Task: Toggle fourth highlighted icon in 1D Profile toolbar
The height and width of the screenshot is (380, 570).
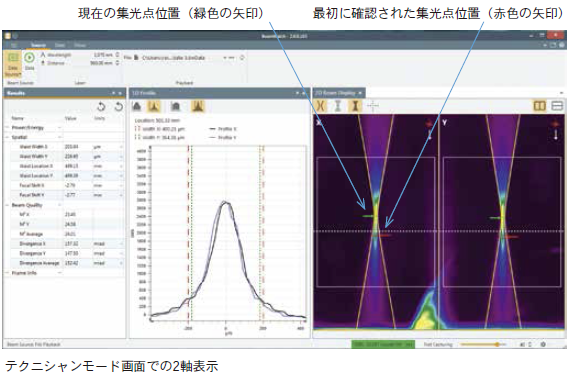Action: click(x=198, y=107)
